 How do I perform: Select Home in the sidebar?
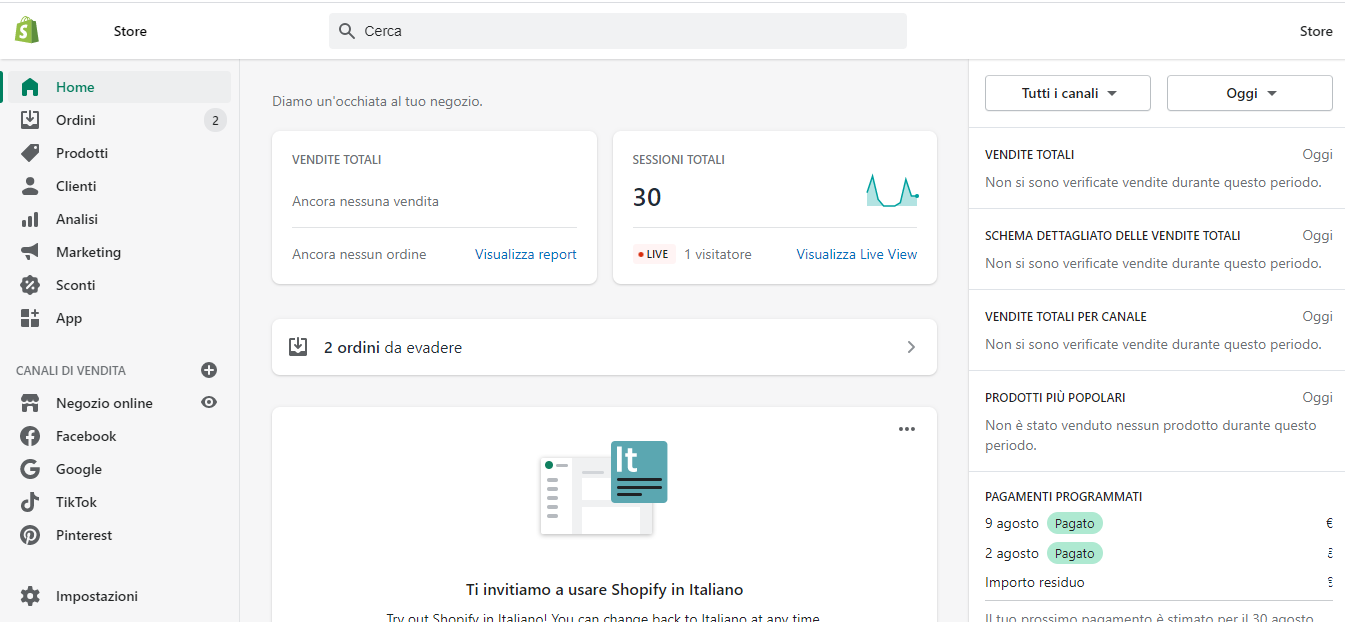tap(75, 87)
